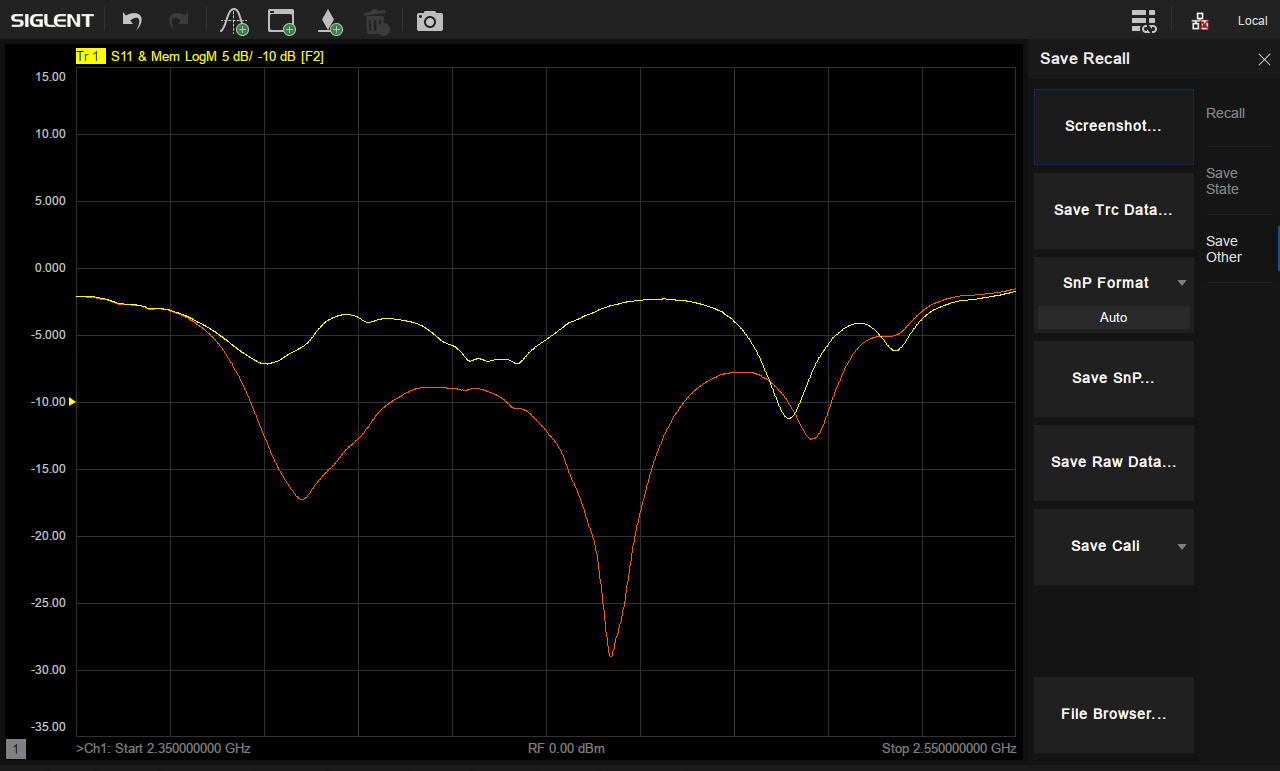Viewport: 1280px width, 771px height.
Task: Click the Add Window icon
Action: (282, 21)
